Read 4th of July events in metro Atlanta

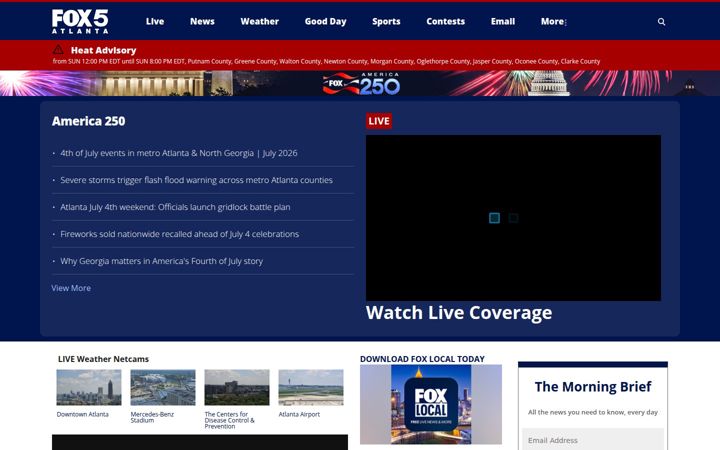click(x=179, y=153)
